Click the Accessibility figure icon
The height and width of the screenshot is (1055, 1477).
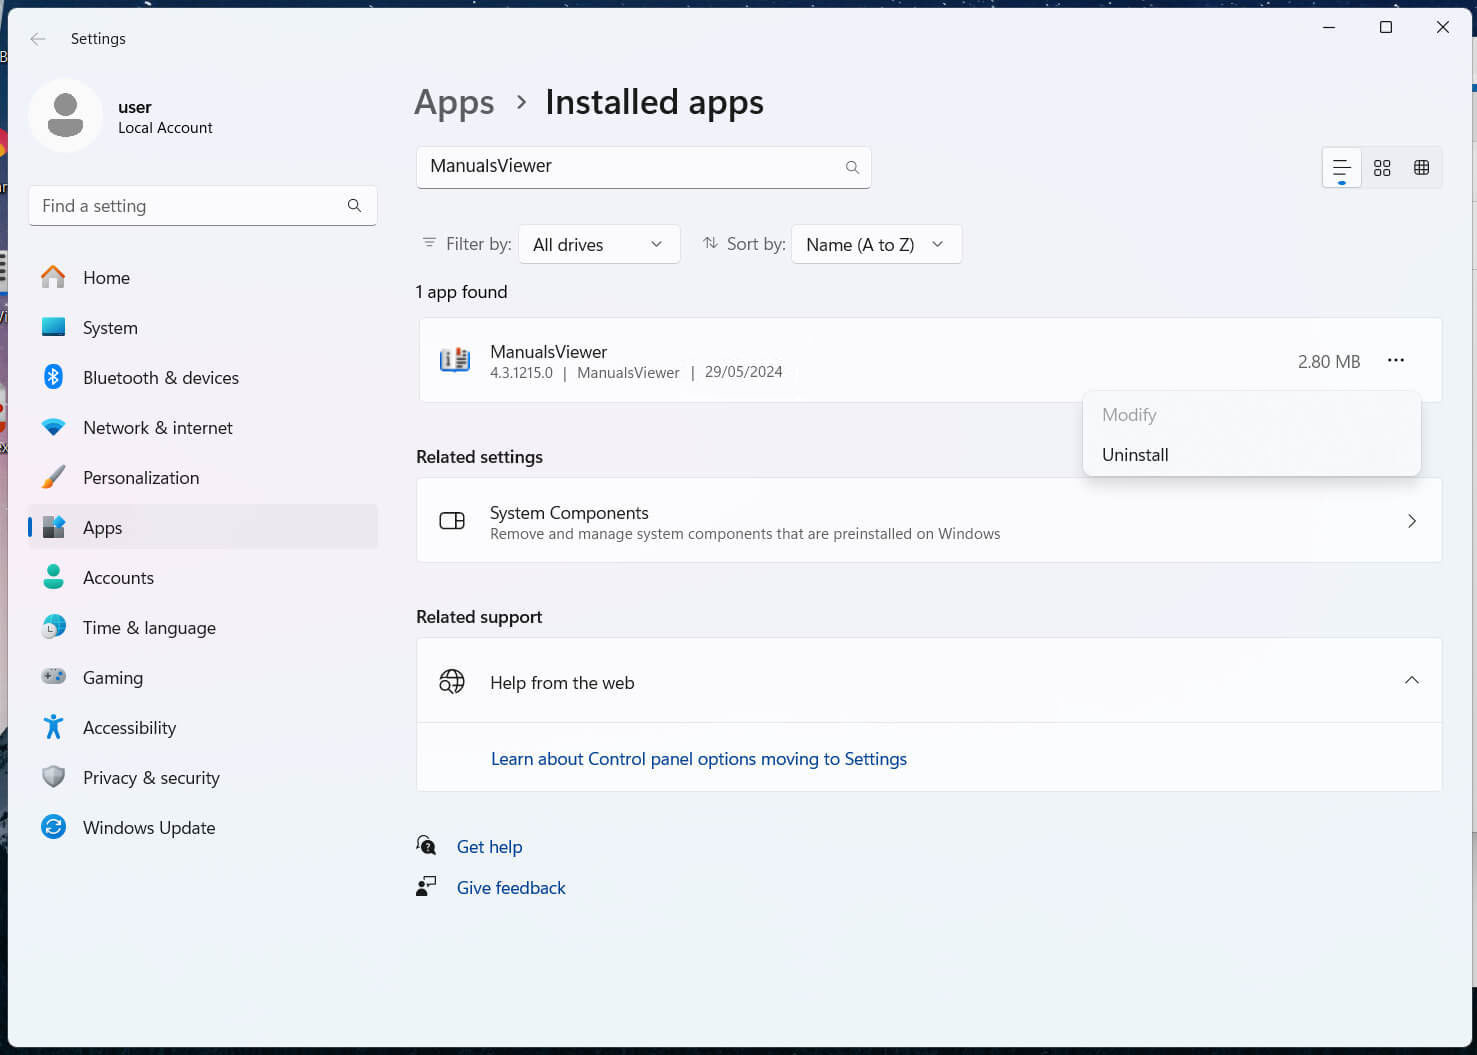click(x=53, y=727)
